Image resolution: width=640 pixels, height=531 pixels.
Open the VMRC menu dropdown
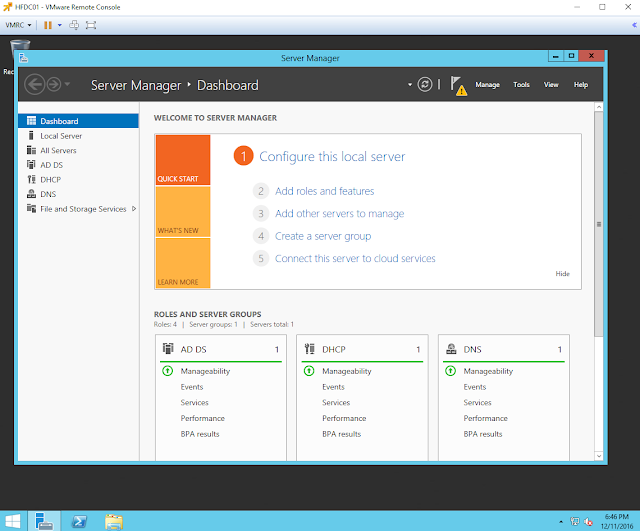pos(18,25)
